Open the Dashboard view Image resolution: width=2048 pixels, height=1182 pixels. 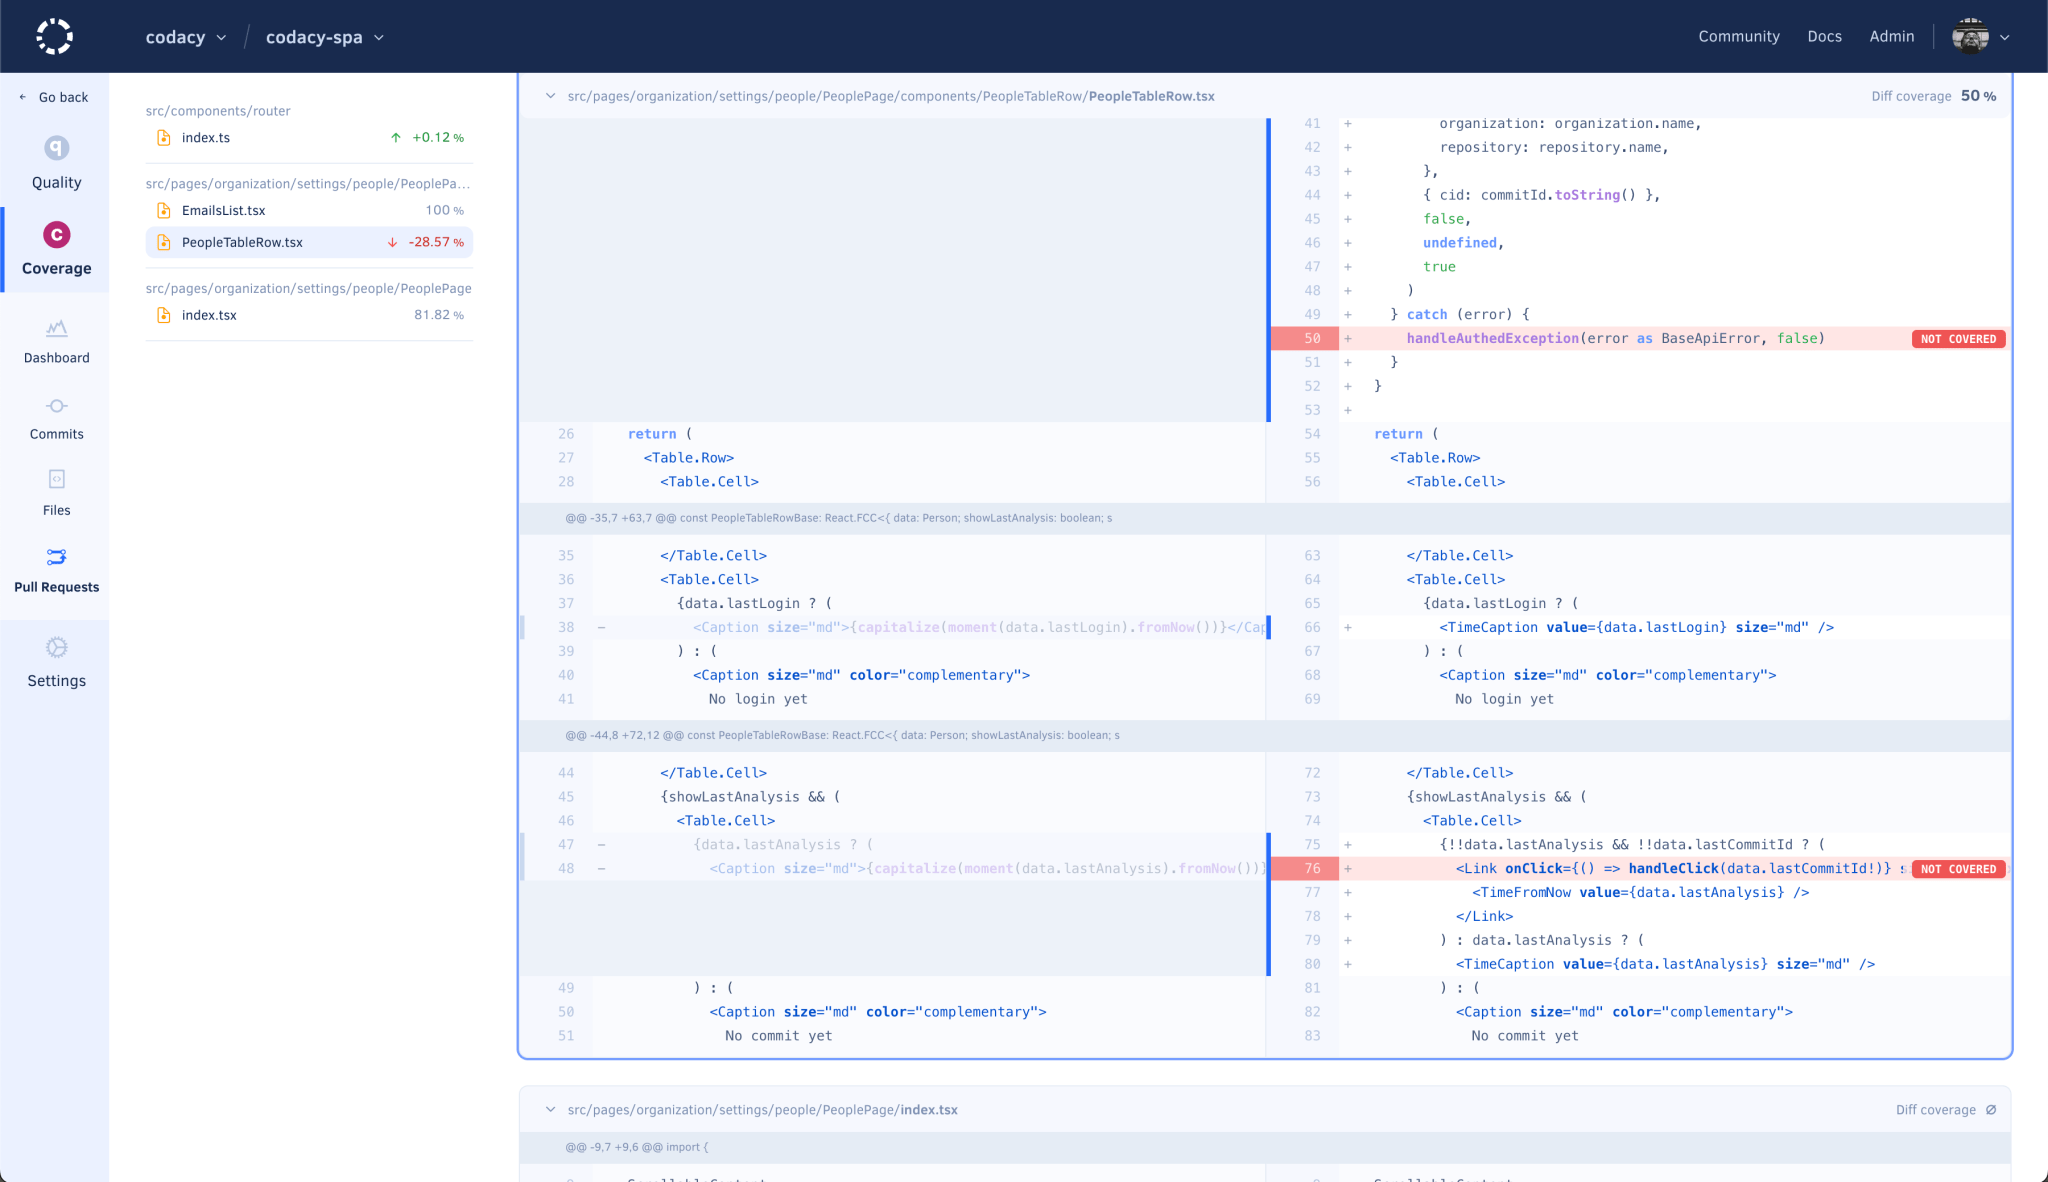pyautogui.click(x=56, y=340)
